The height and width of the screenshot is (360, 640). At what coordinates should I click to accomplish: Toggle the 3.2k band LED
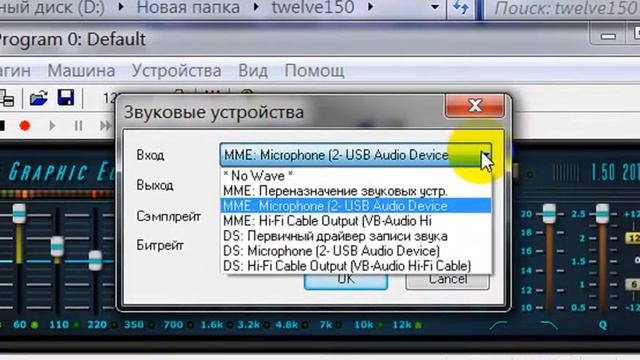267,325
